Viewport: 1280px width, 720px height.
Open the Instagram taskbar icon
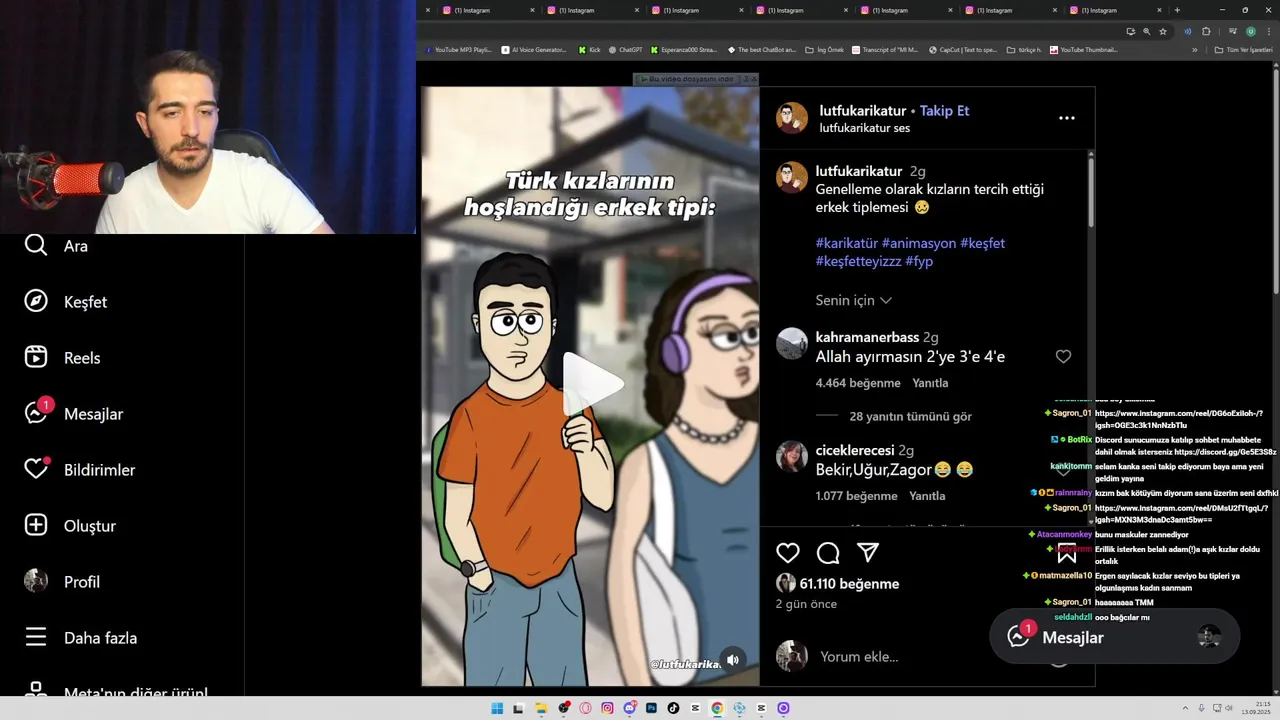click(x=607, y=708)
